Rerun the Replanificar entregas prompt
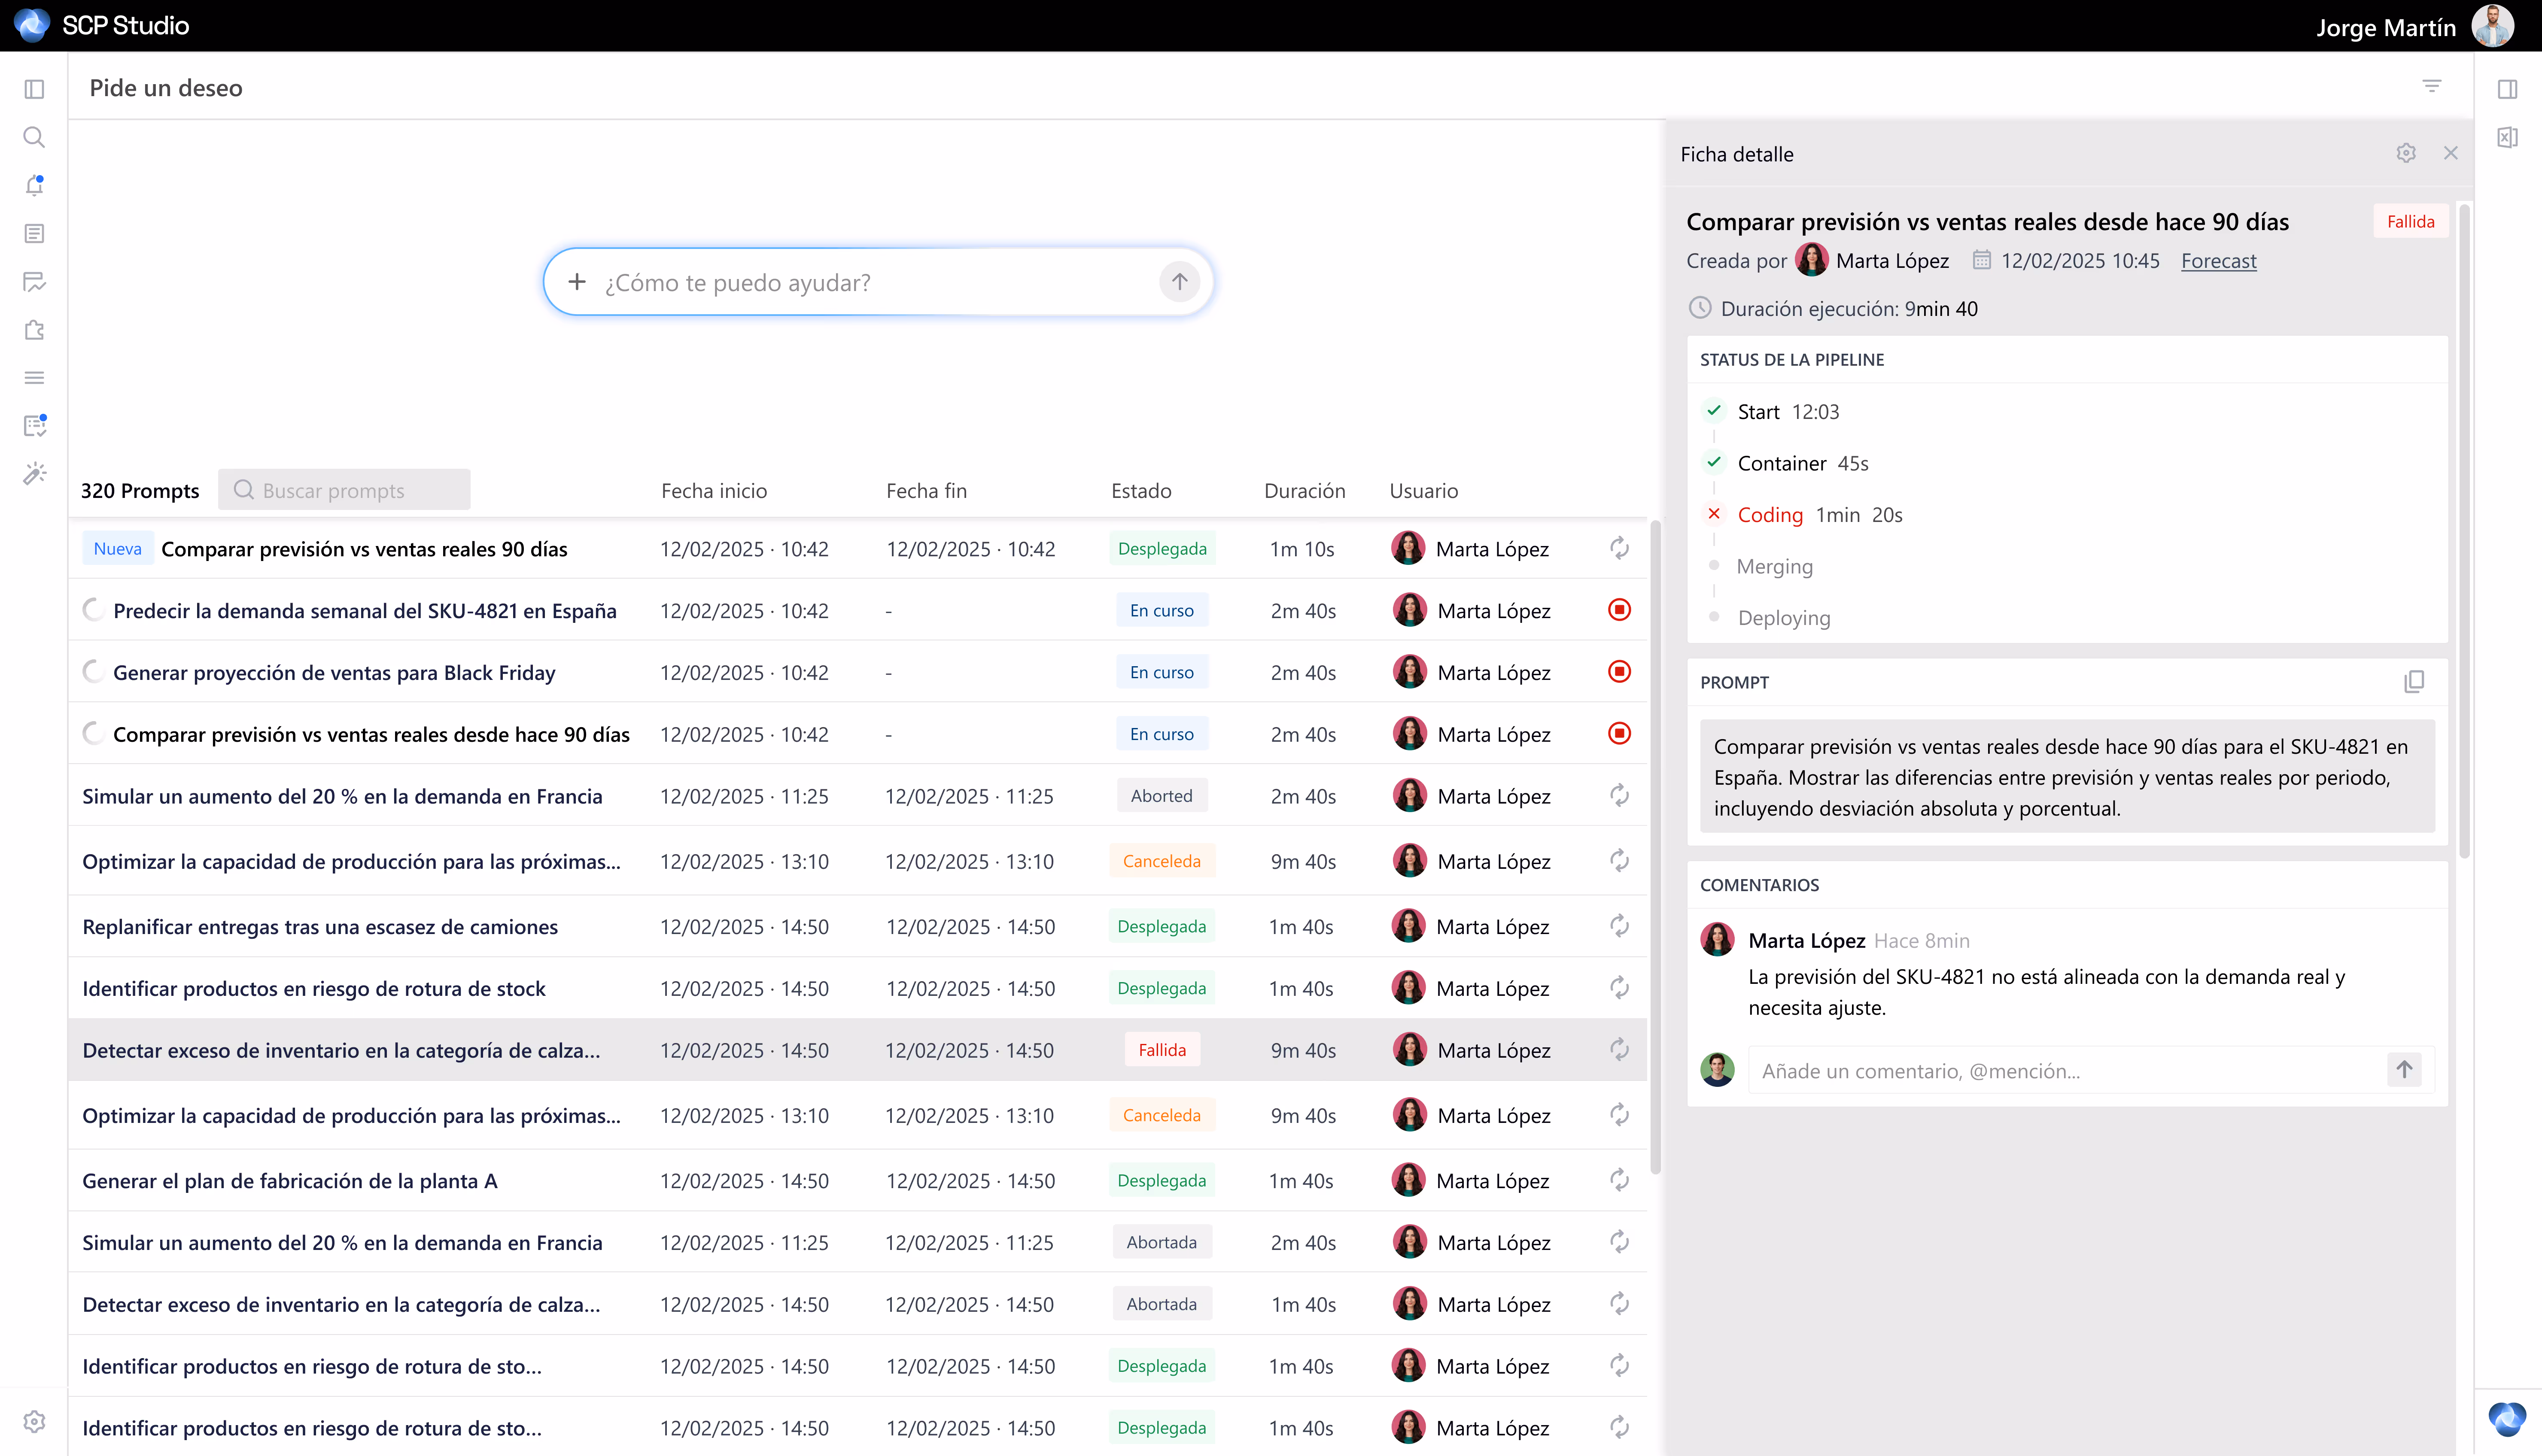2542x1456 pixels. coord(1619,926)
